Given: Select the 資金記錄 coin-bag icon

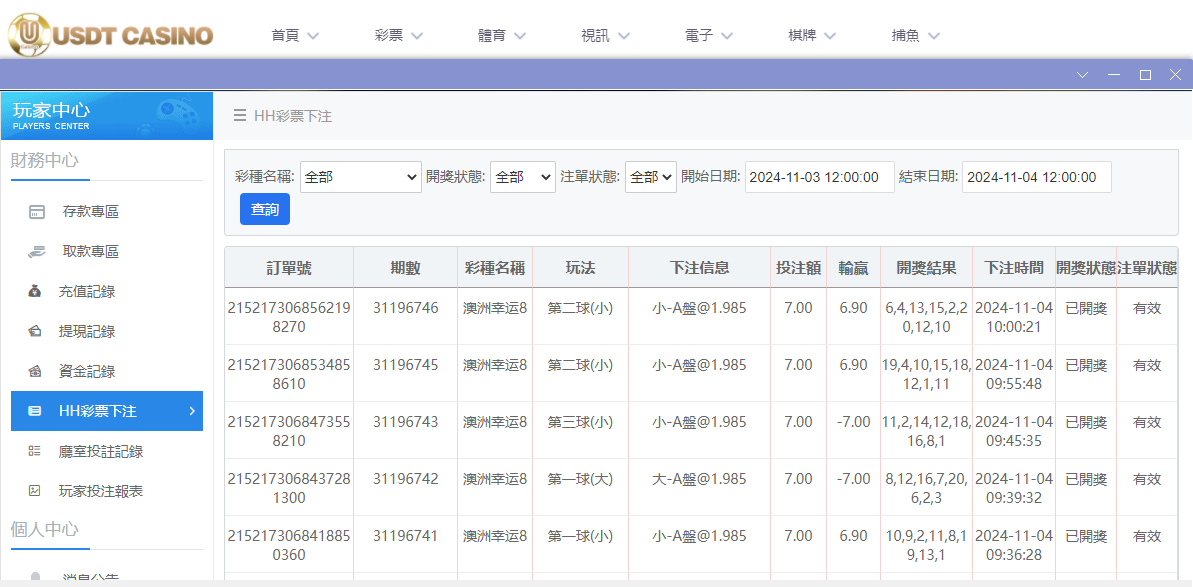Looking at the screenshot, I should [33, 371].
